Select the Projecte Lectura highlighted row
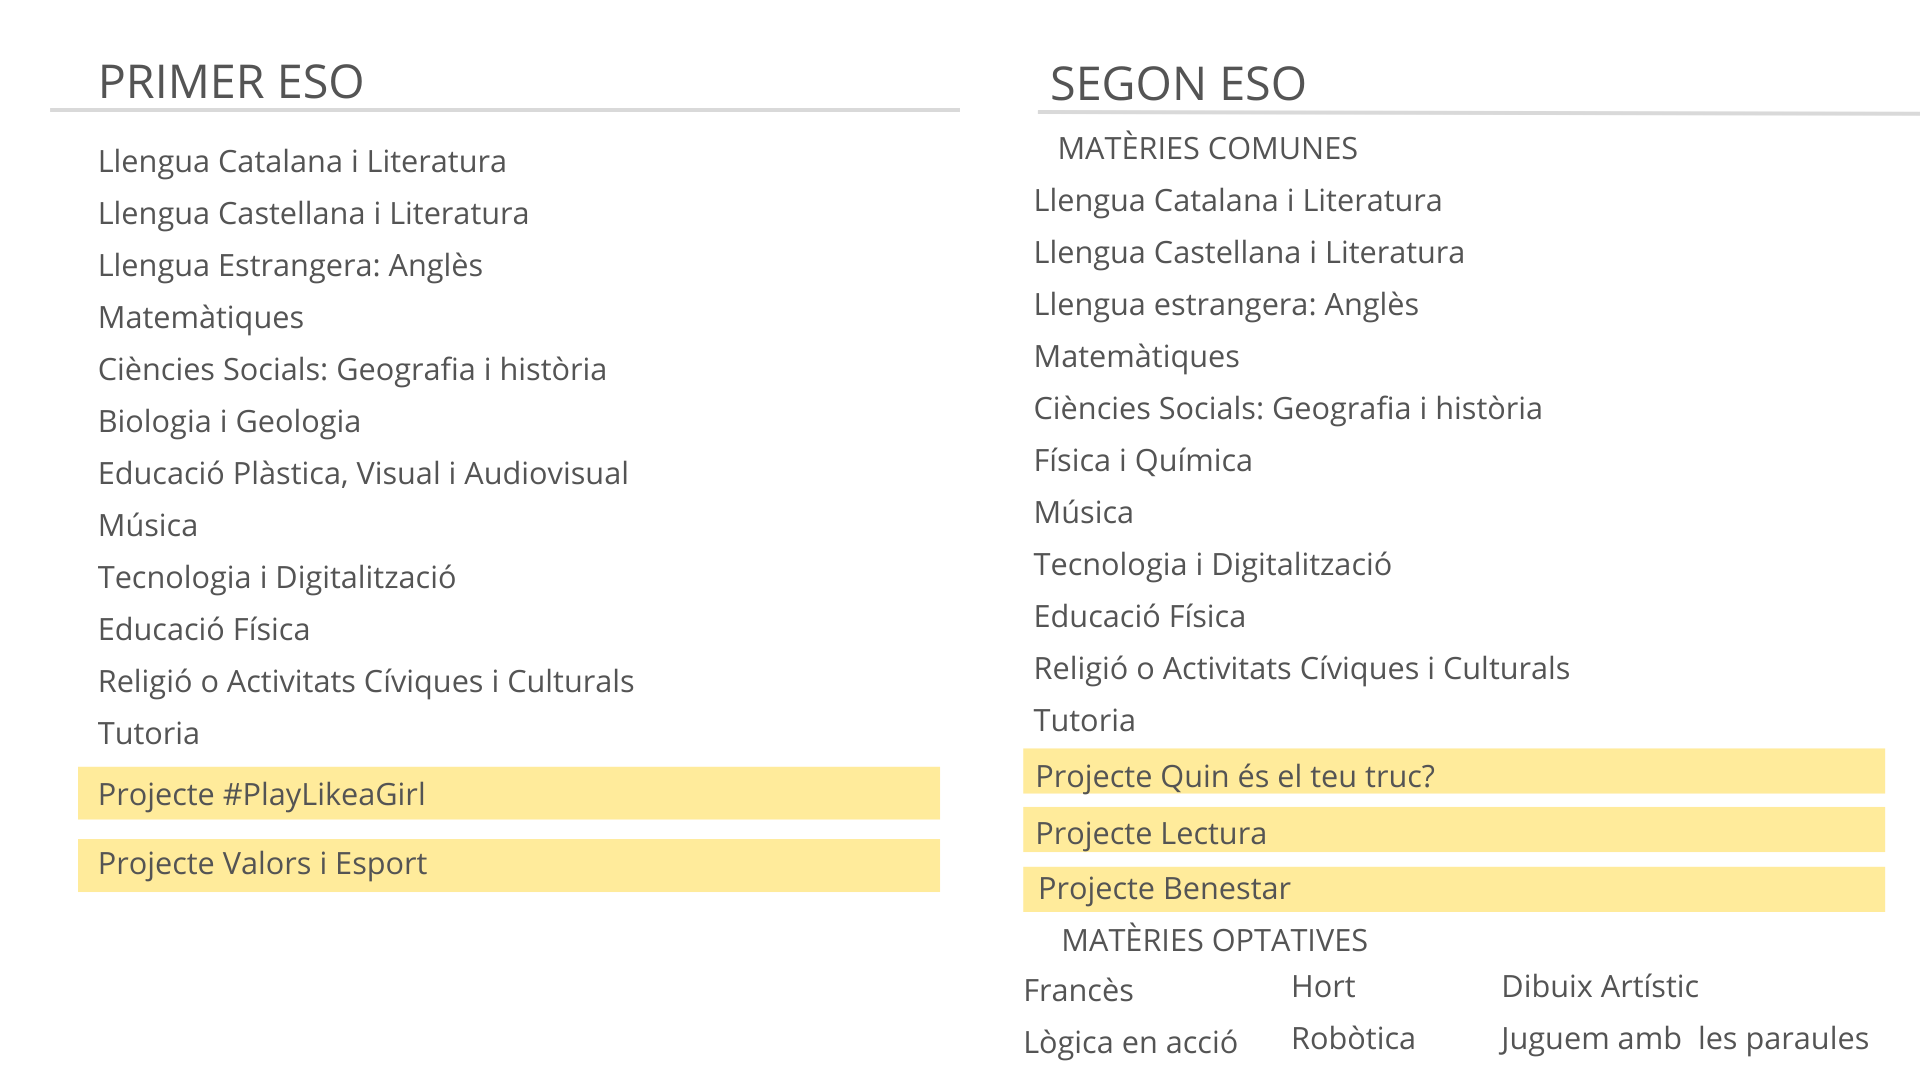Viewport: 1920px width, 1080px height. click(x=1453, y=832)
